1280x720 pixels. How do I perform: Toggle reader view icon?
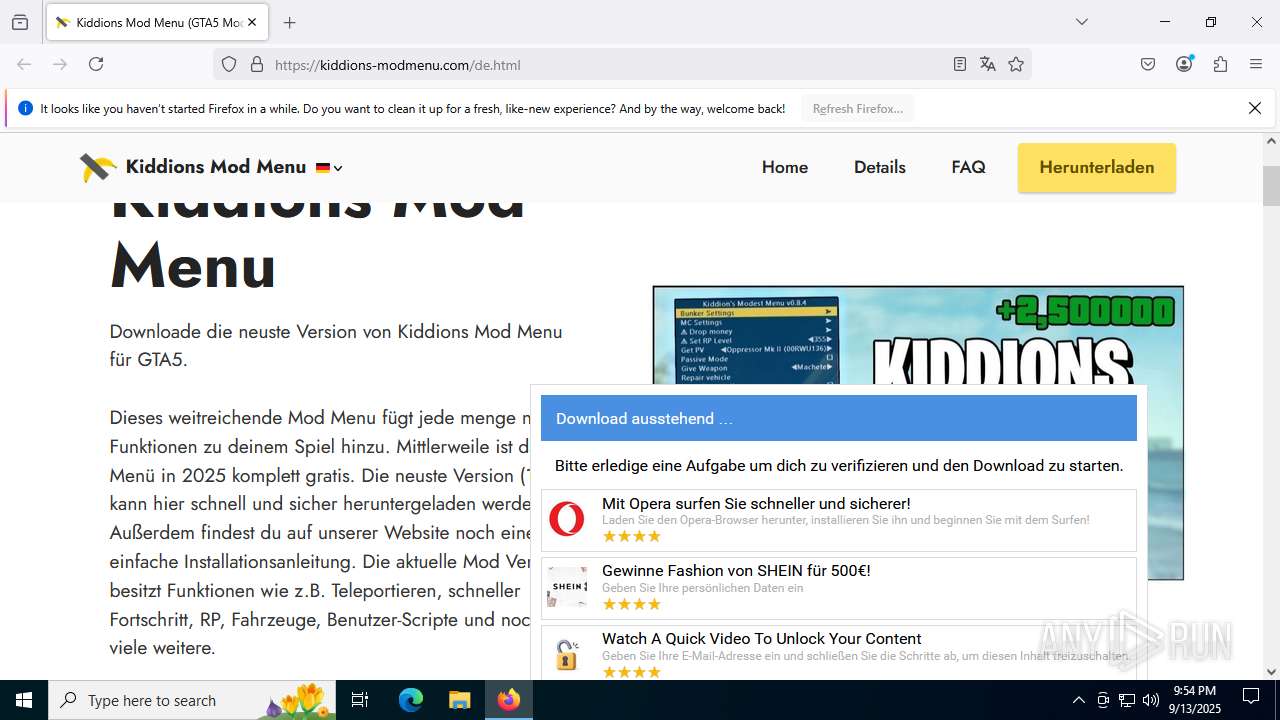pos(960,64)
